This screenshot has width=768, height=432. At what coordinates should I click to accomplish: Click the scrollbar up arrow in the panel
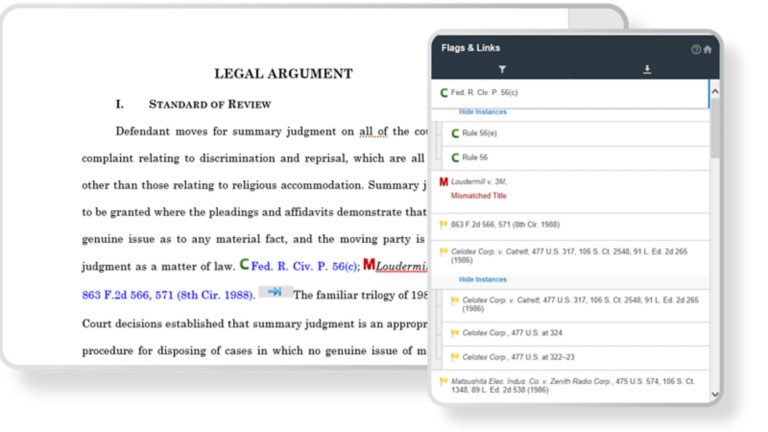(715, 92)
